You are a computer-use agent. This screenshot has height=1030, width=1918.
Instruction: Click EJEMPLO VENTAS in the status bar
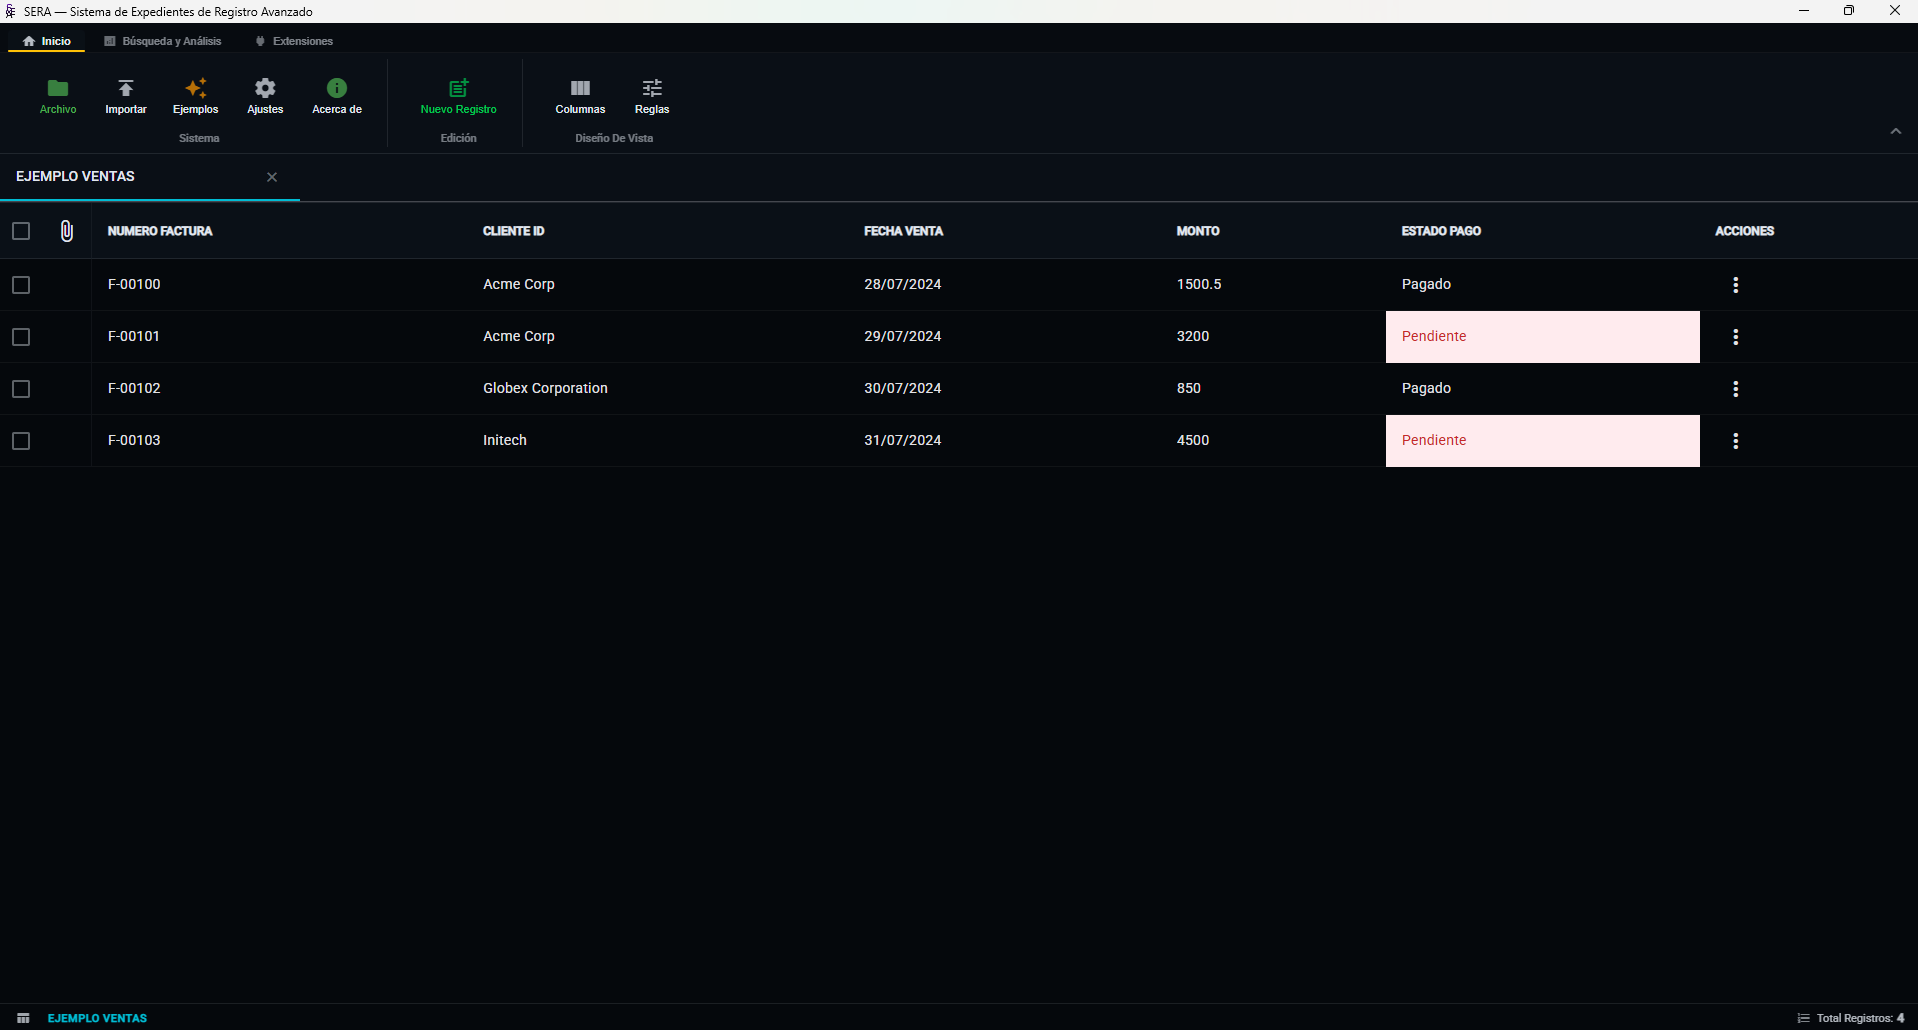(97, 1018)
